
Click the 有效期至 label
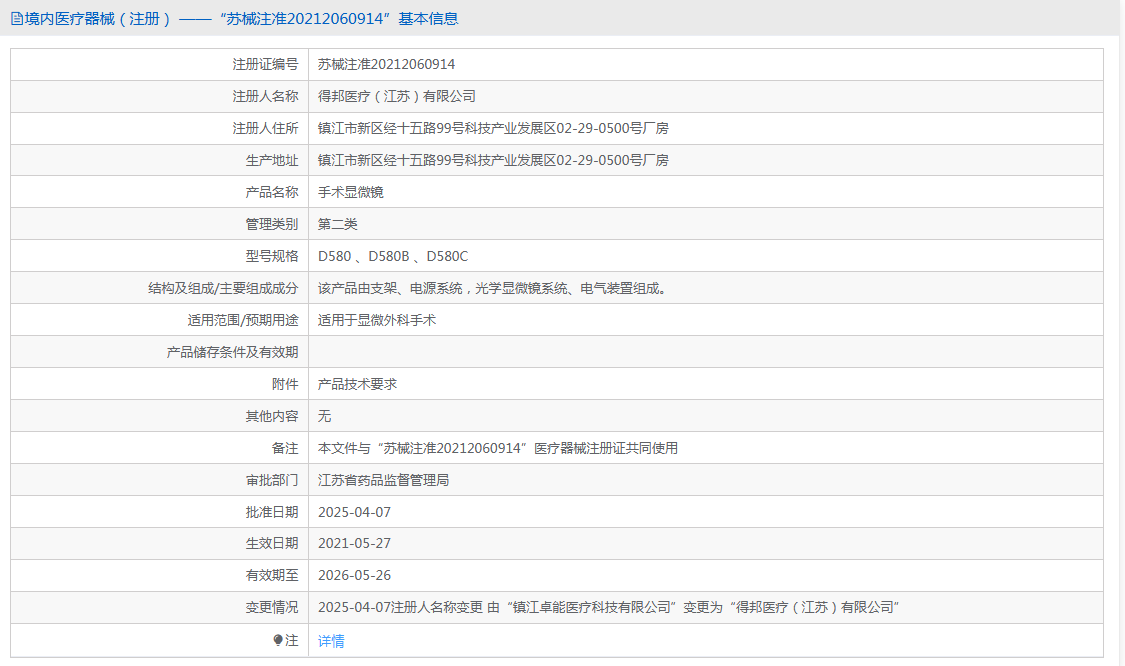(x=271, y=576)
